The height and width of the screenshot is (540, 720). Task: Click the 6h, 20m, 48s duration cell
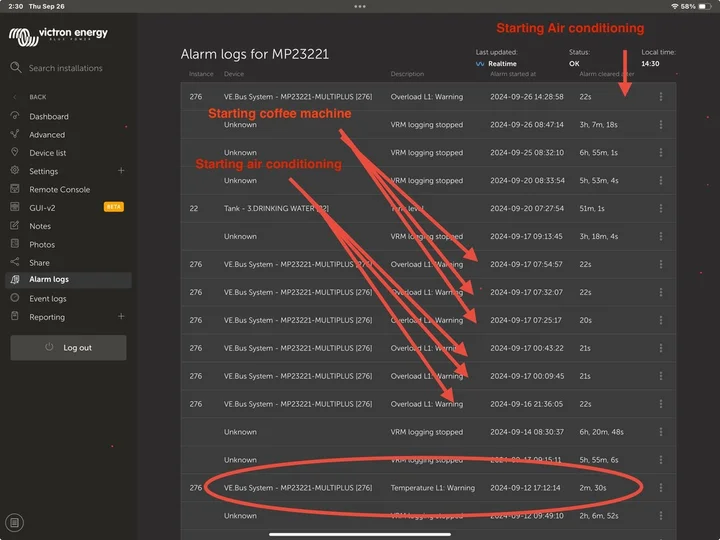[602, 432]
